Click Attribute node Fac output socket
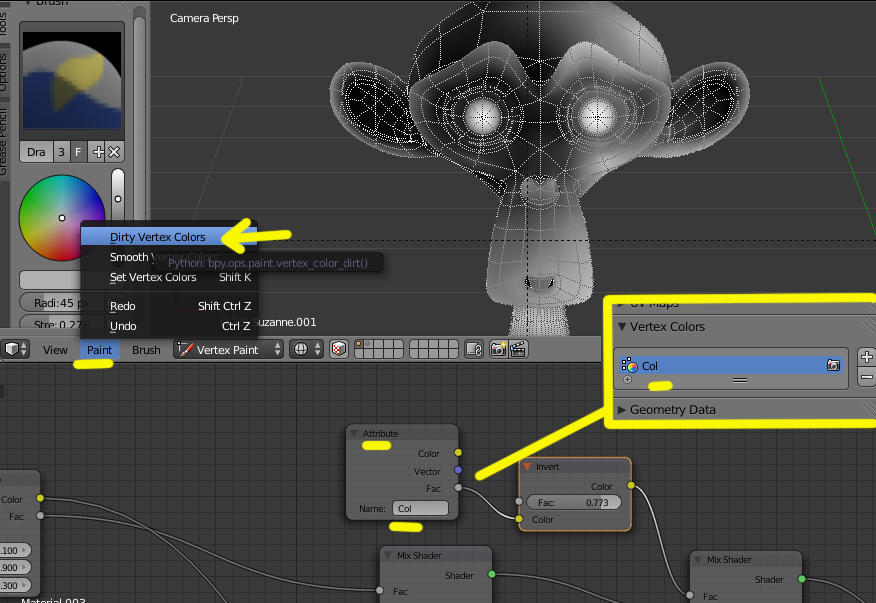The width and height of the screenshot is (876, 603). pyautogui.click(x=458, y=488)
